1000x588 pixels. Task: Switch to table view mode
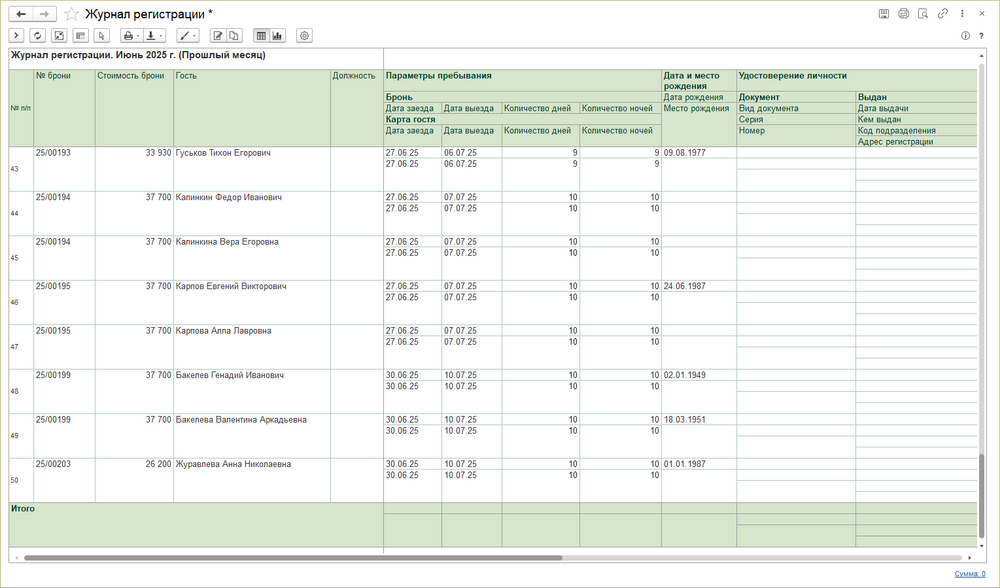pos(261,35)
